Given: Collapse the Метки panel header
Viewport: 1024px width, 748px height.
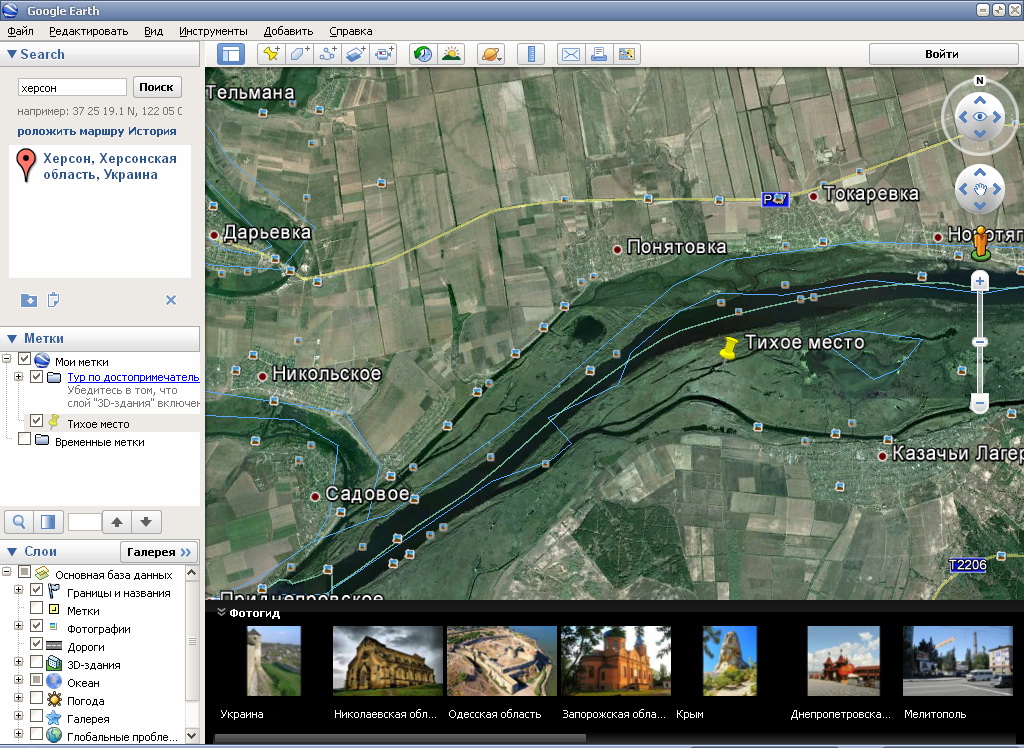Looking at the screenshot, I should tap(12, 339).
